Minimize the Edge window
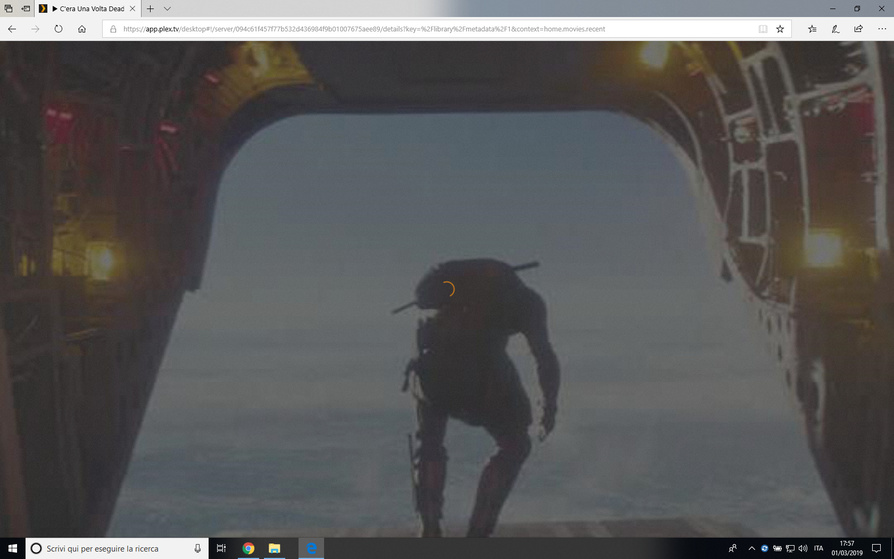This screenshot has width=894, height=559. (x=832, y=9)
